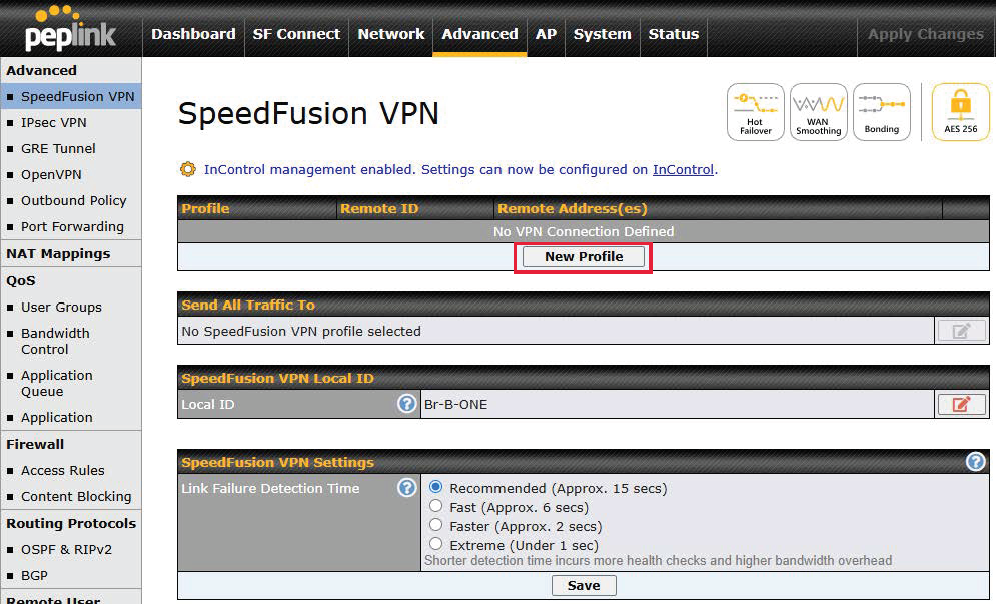
Task: Click 'No SpeedFusion VPN profile selected' text
Action: 301,332
